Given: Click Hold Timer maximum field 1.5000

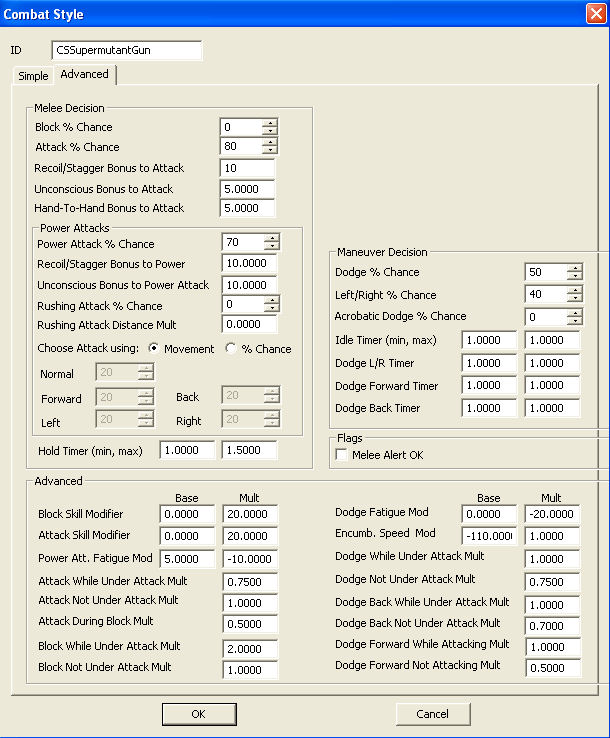Looking at the screenshot, I should [249, 450].
